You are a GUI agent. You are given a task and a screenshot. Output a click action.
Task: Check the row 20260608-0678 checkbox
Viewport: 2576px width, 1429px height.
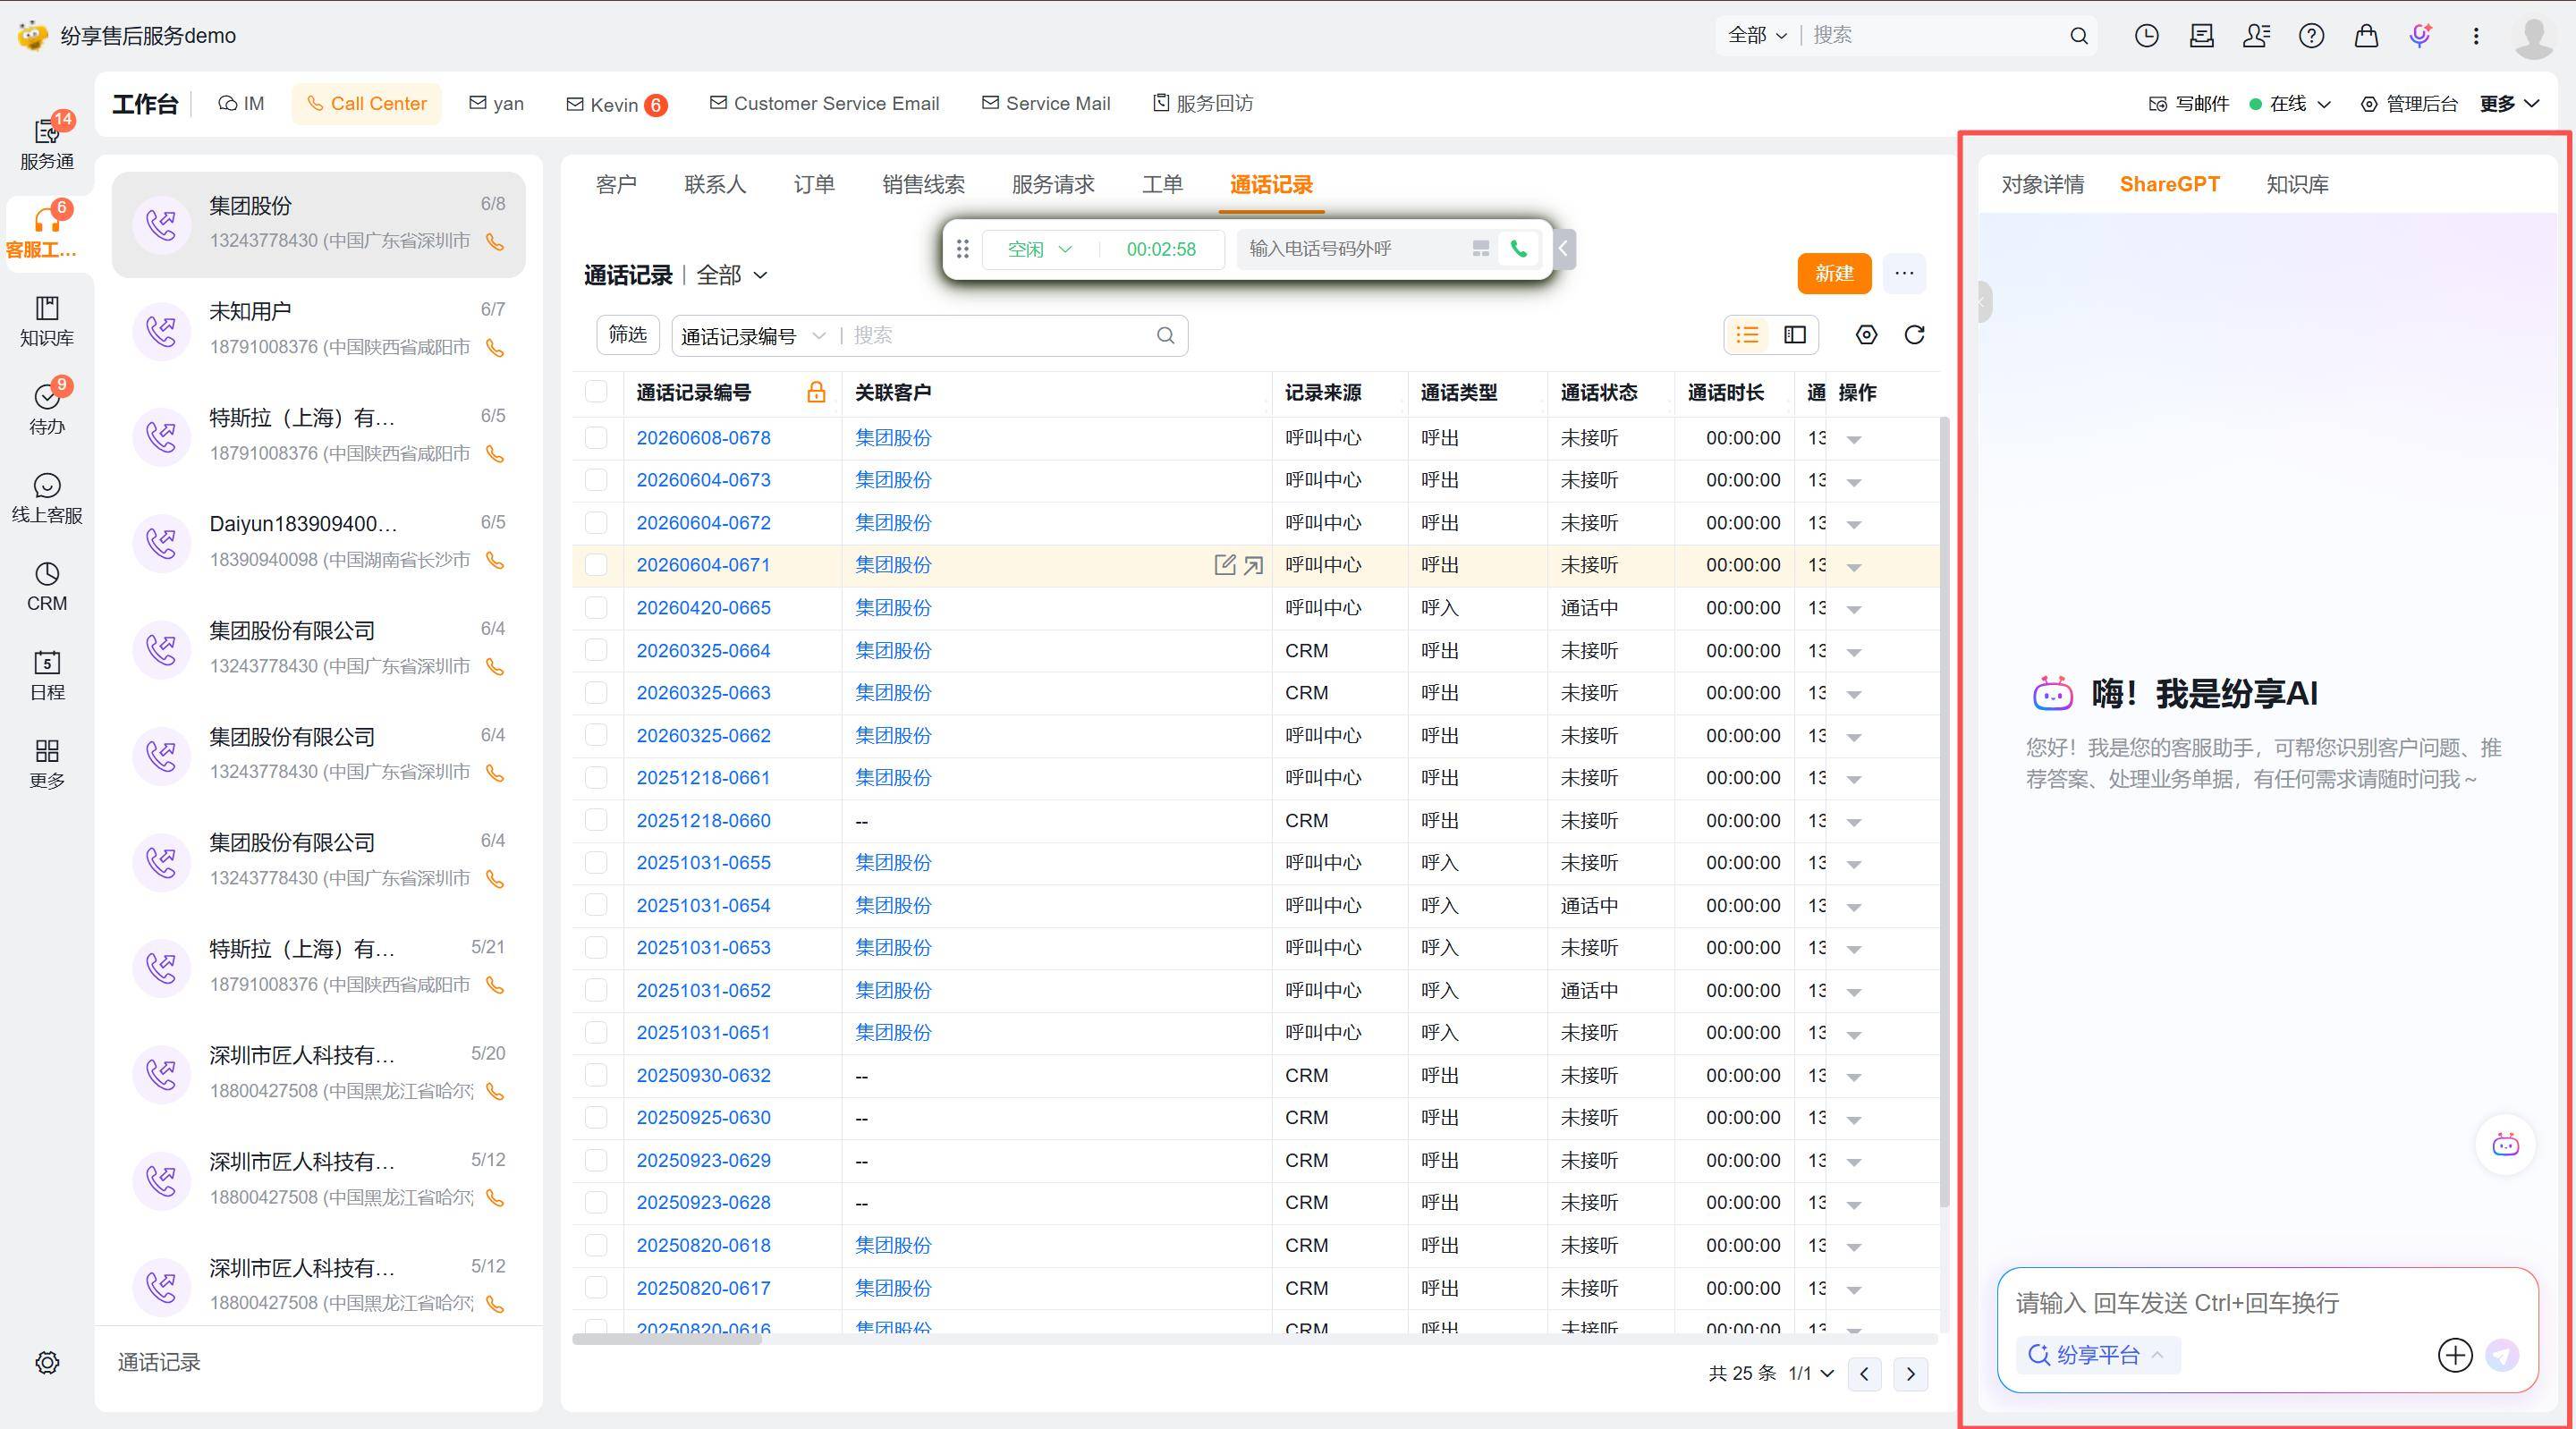pyautogui.click(x=596, y=438)
